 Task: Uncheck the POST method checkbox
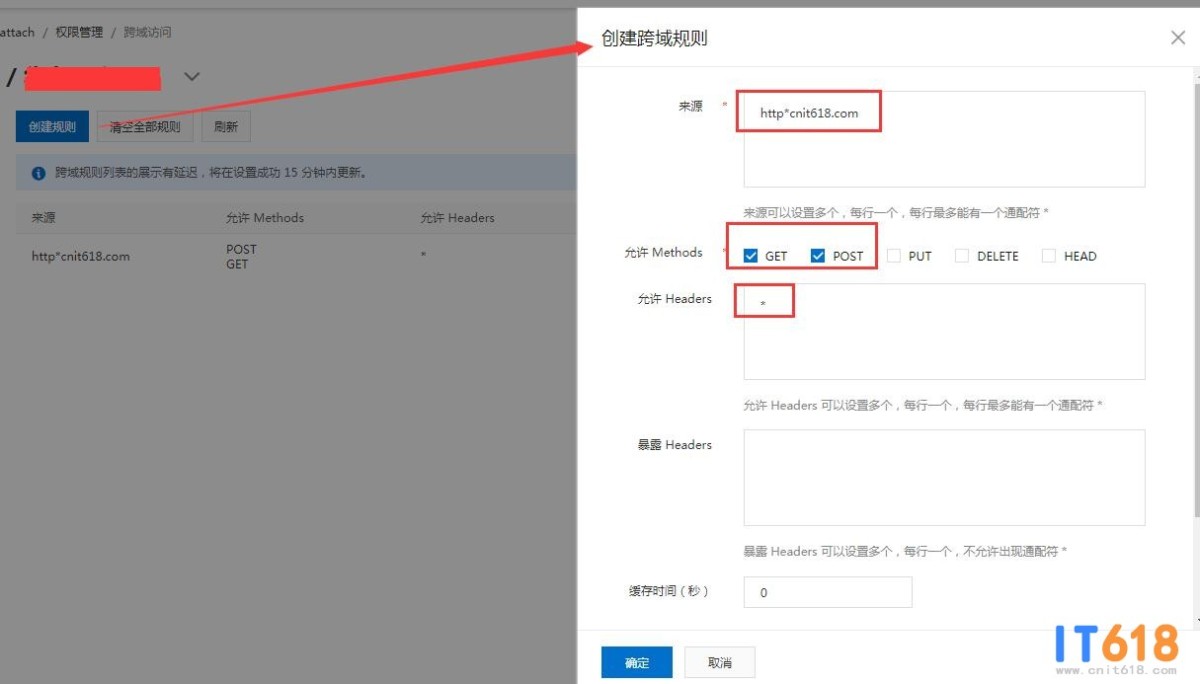pos(818,256)
